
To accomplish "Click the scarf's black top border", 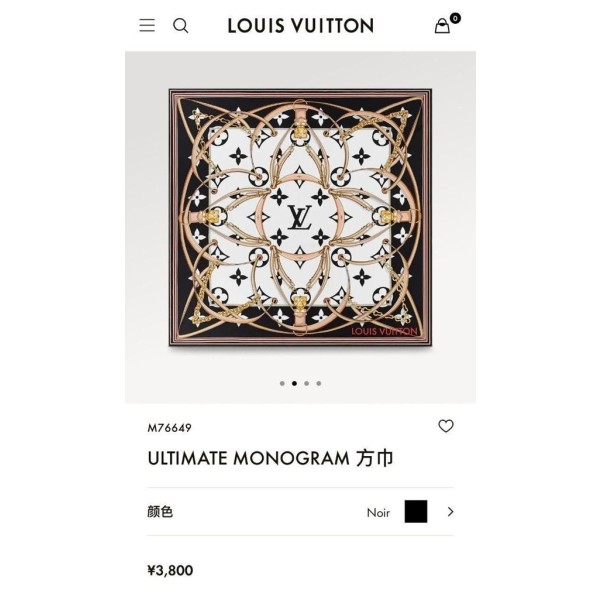I will click(300, 100).
